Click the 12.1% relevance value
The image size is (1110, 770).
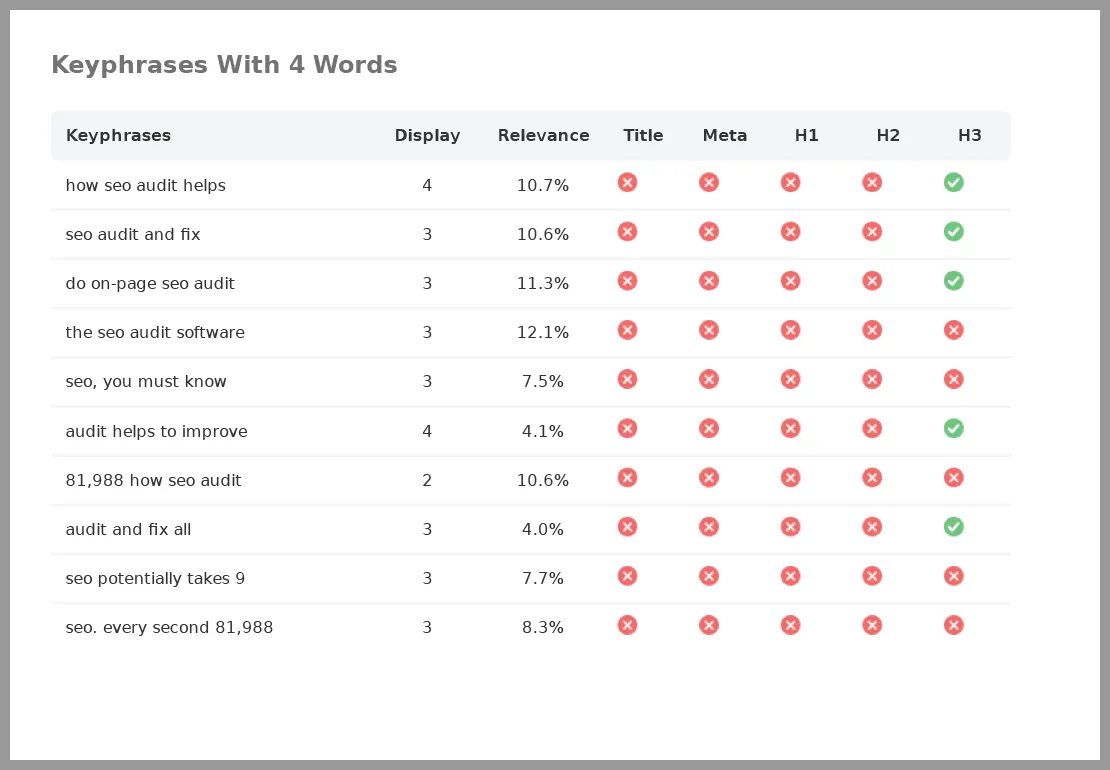coord(543,333)
